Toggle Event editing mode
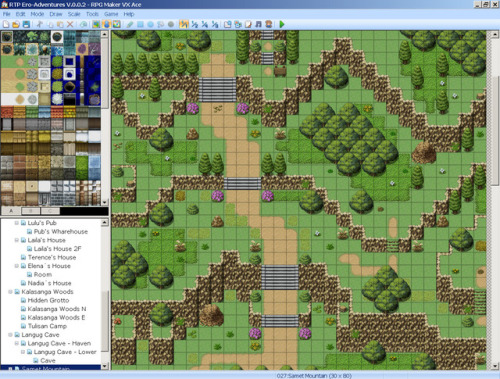This screenshot has width=500, height=379. pos(106,24)
